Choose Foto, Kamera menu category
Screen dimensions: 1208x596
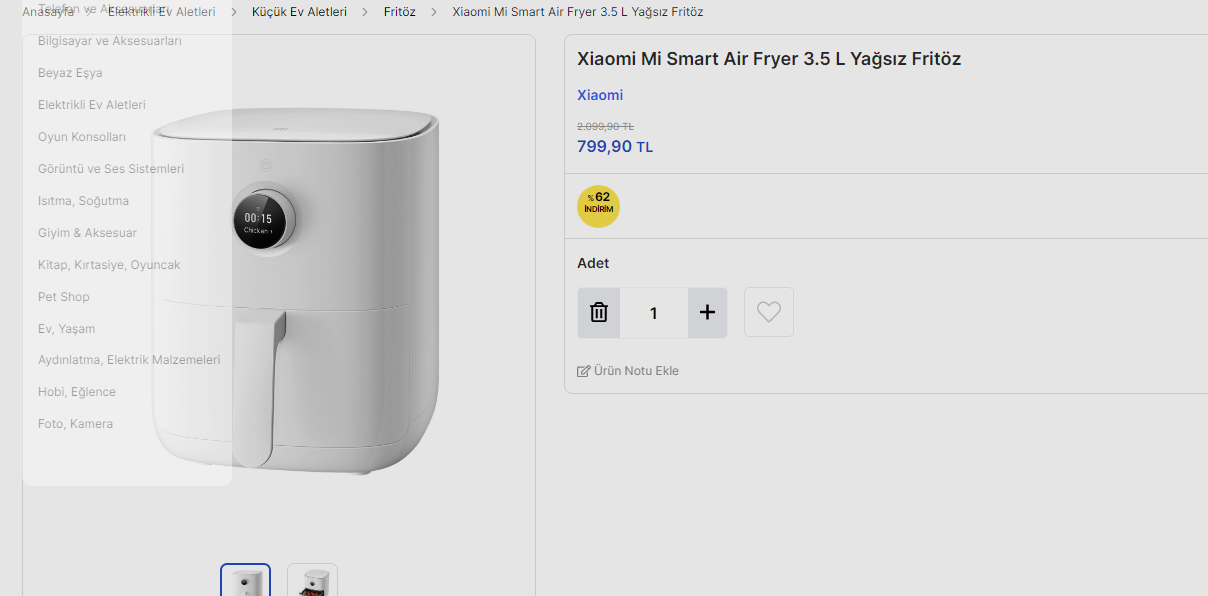76,424
